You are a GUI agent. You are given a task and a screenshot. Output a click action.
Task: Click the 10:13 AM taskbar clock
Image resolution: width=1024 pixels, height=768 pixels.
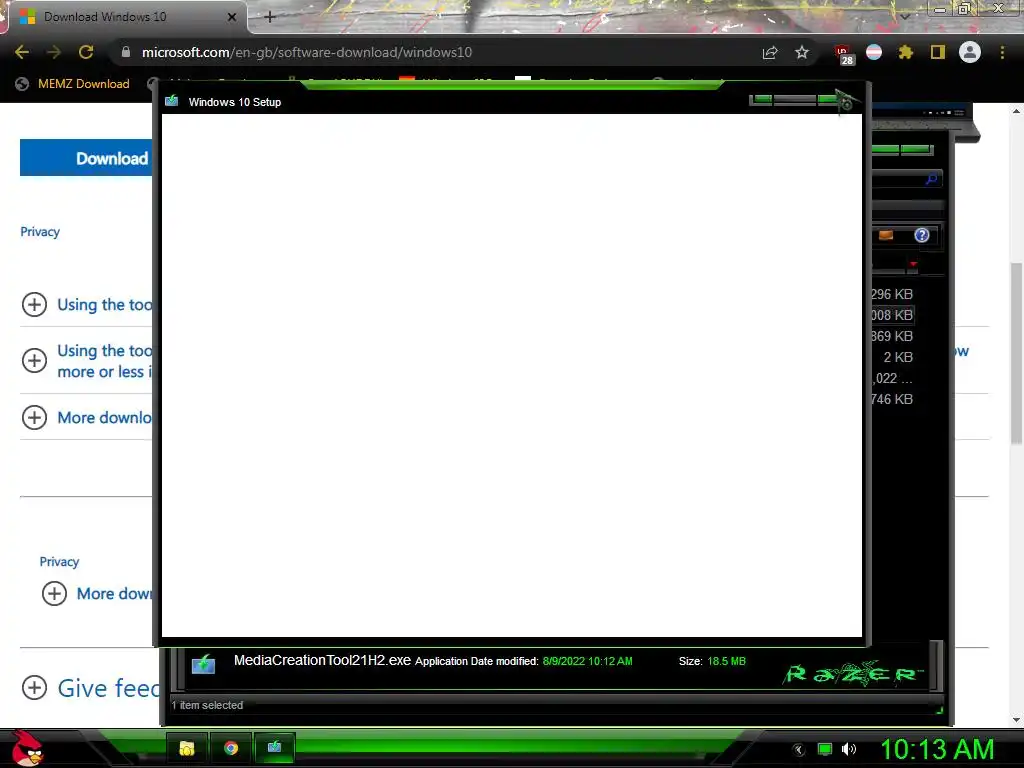click(x=937, y=750)
